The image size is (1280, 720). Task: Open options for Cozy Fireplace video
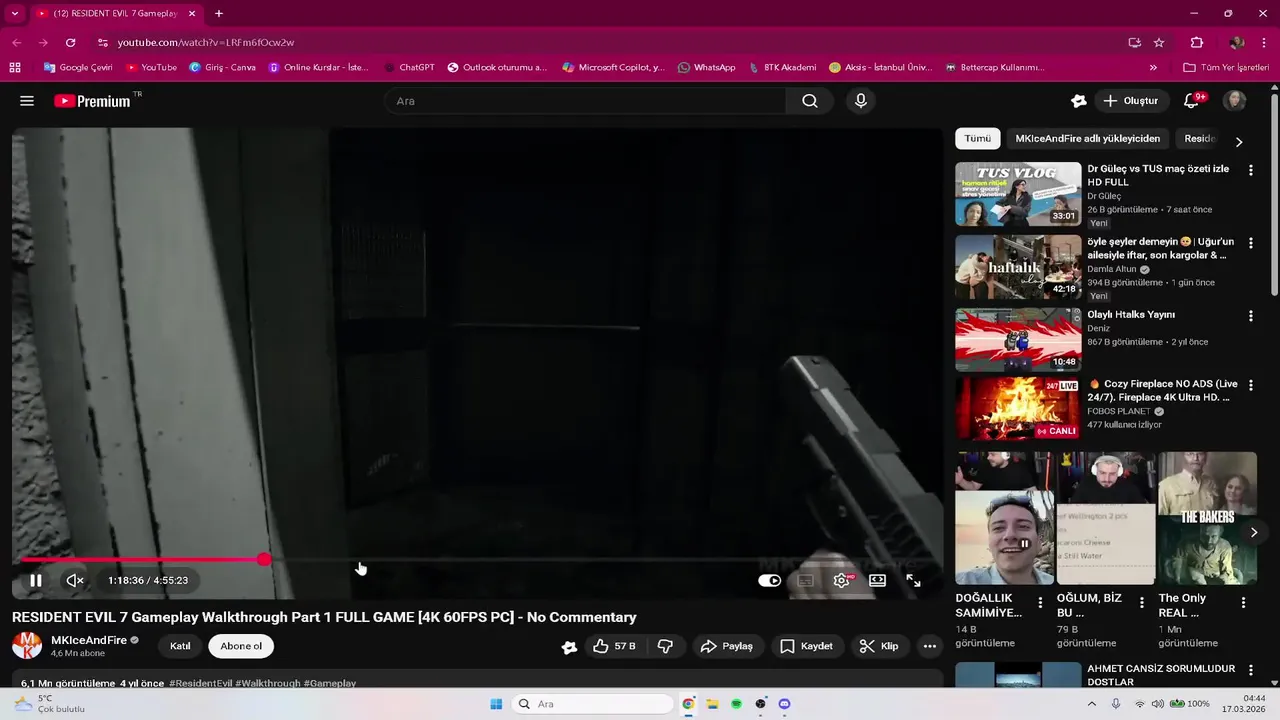(1250, 385)
